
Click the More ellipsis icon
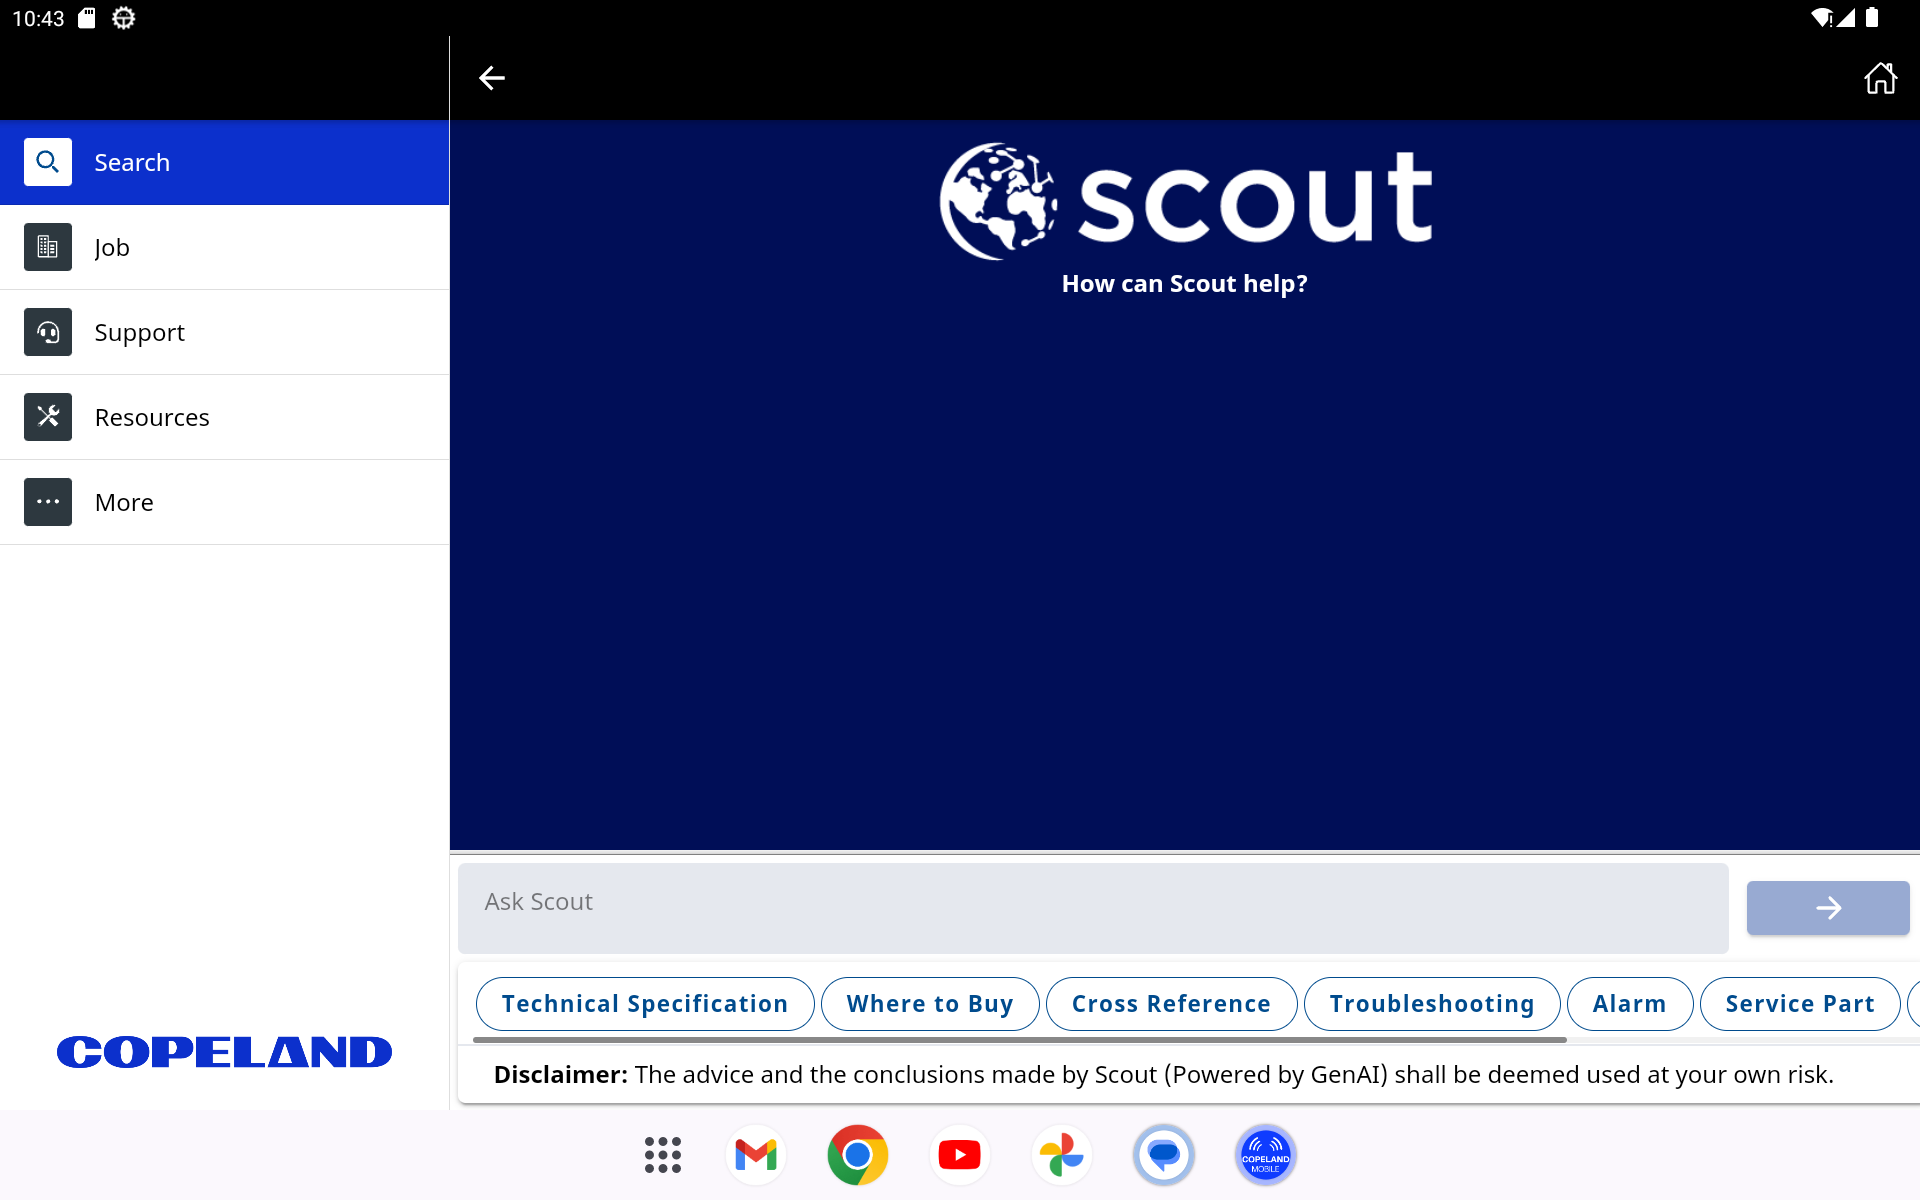point(48,502)
